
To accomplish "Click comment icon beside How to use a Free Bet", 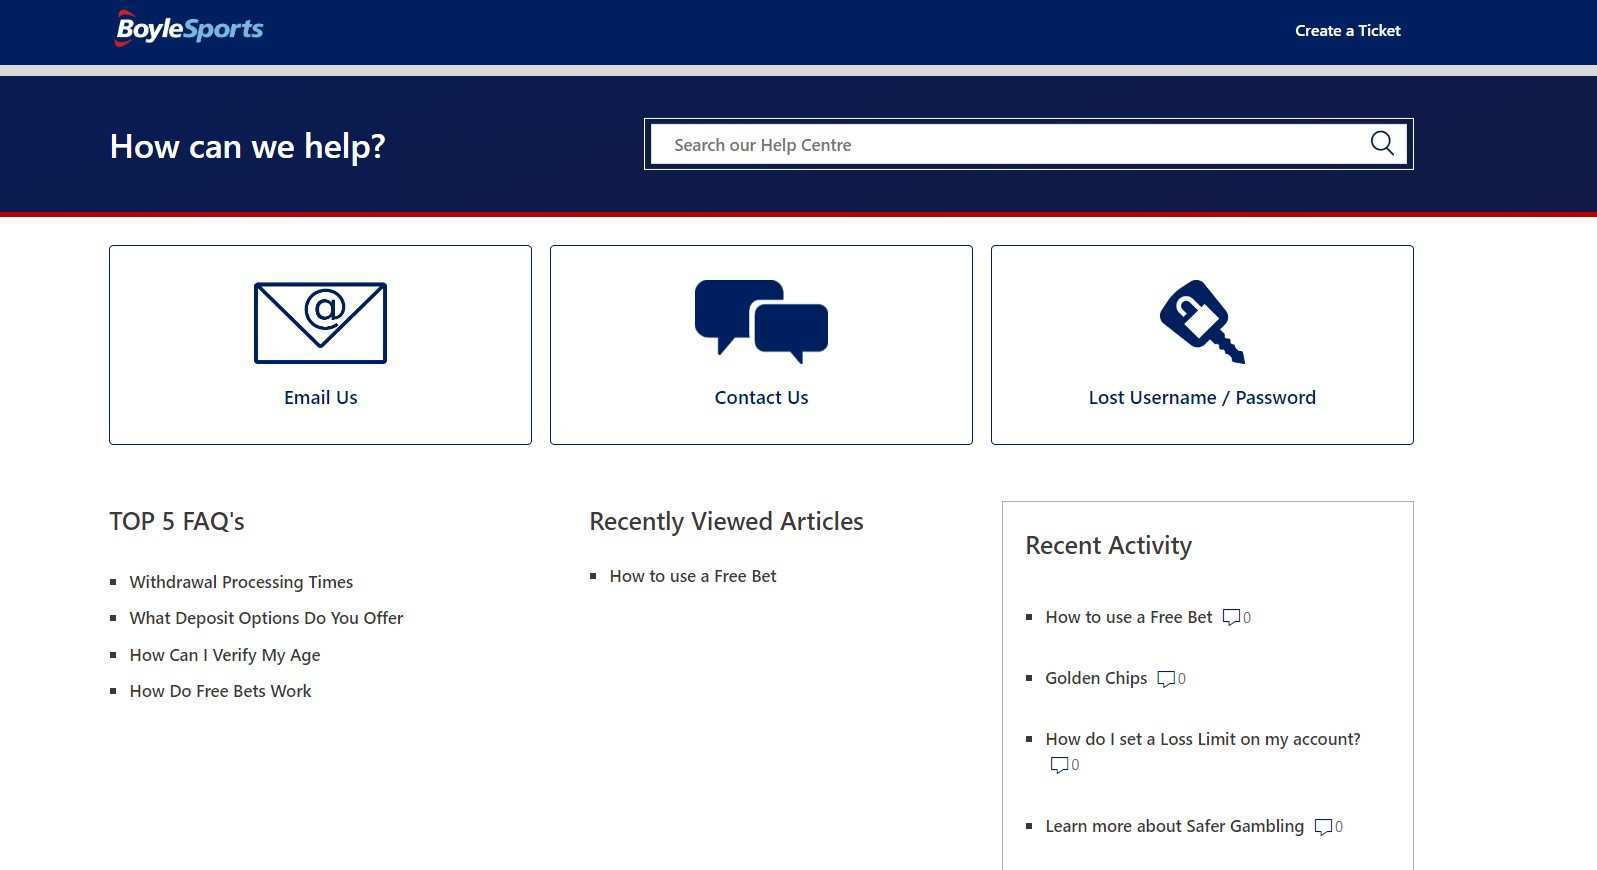I will [x=1231, y=617].
